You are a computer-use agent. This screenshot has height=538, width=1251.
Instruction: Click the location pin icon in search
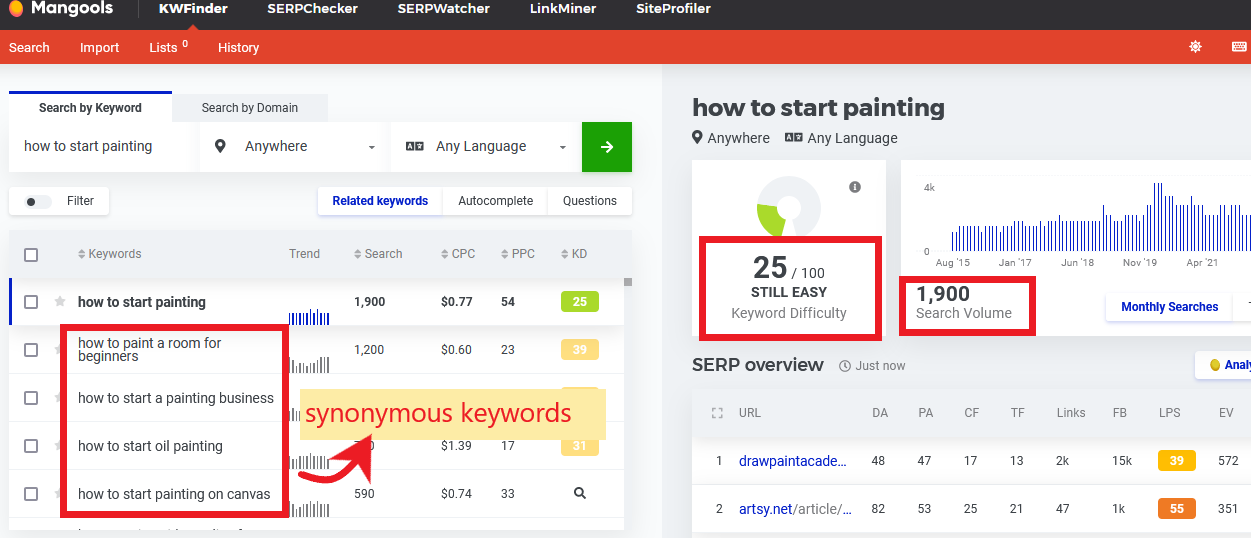[220, 146]
